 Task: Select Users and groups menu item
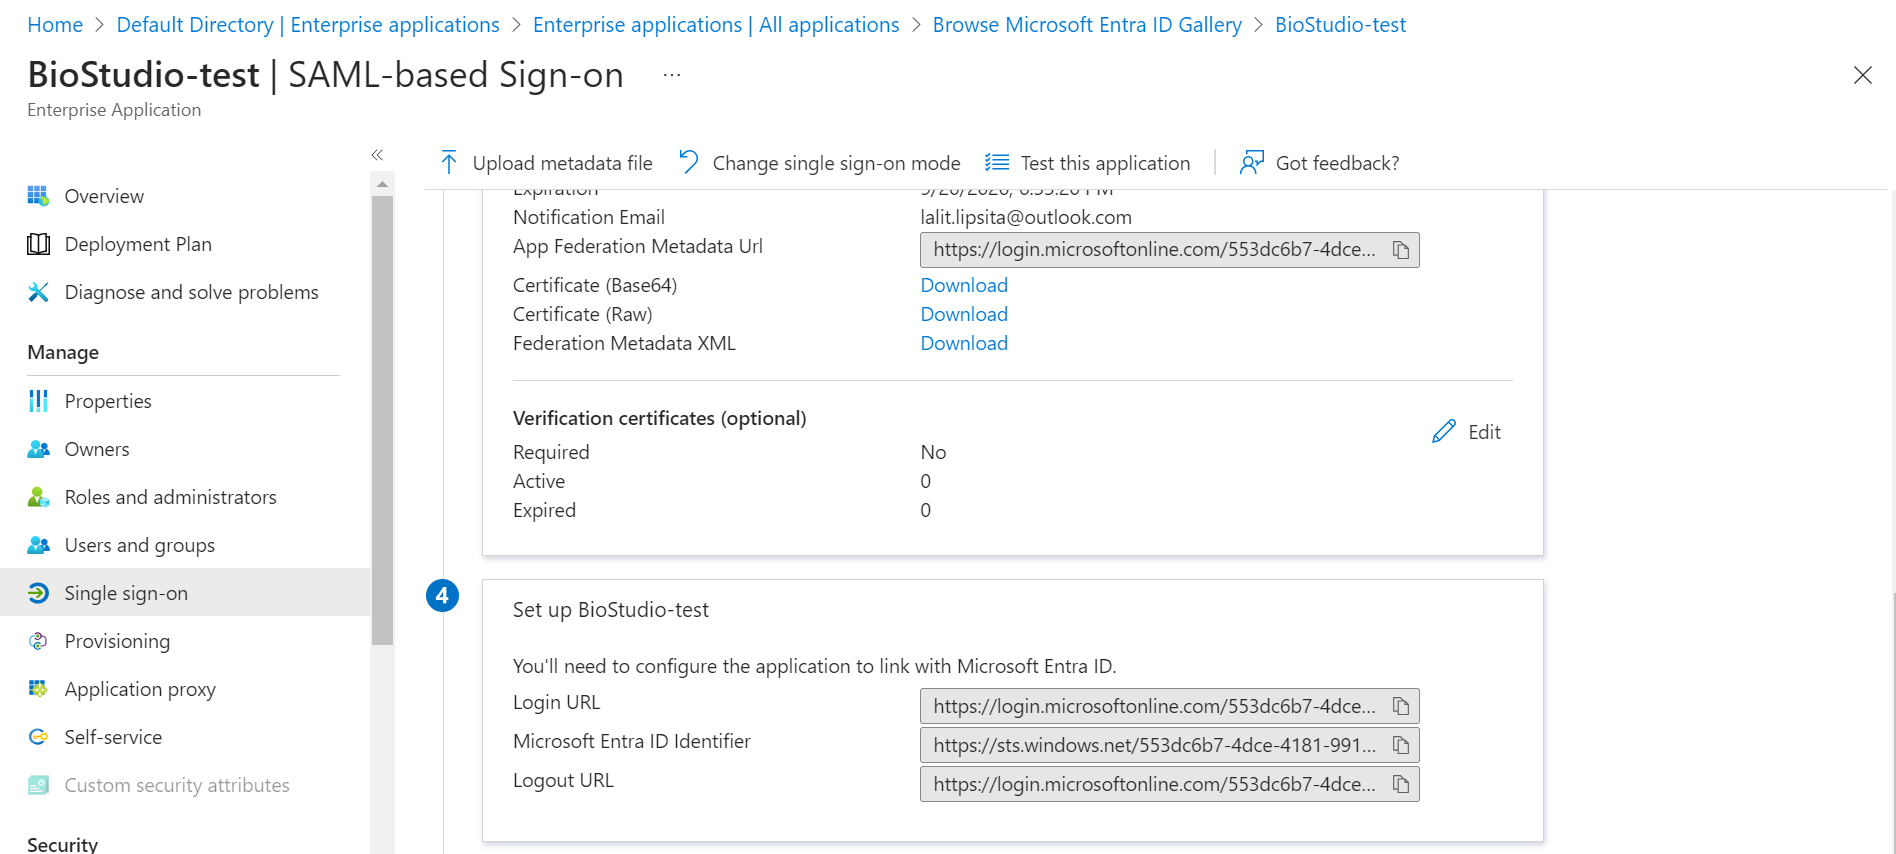click(x=140, y=545)
